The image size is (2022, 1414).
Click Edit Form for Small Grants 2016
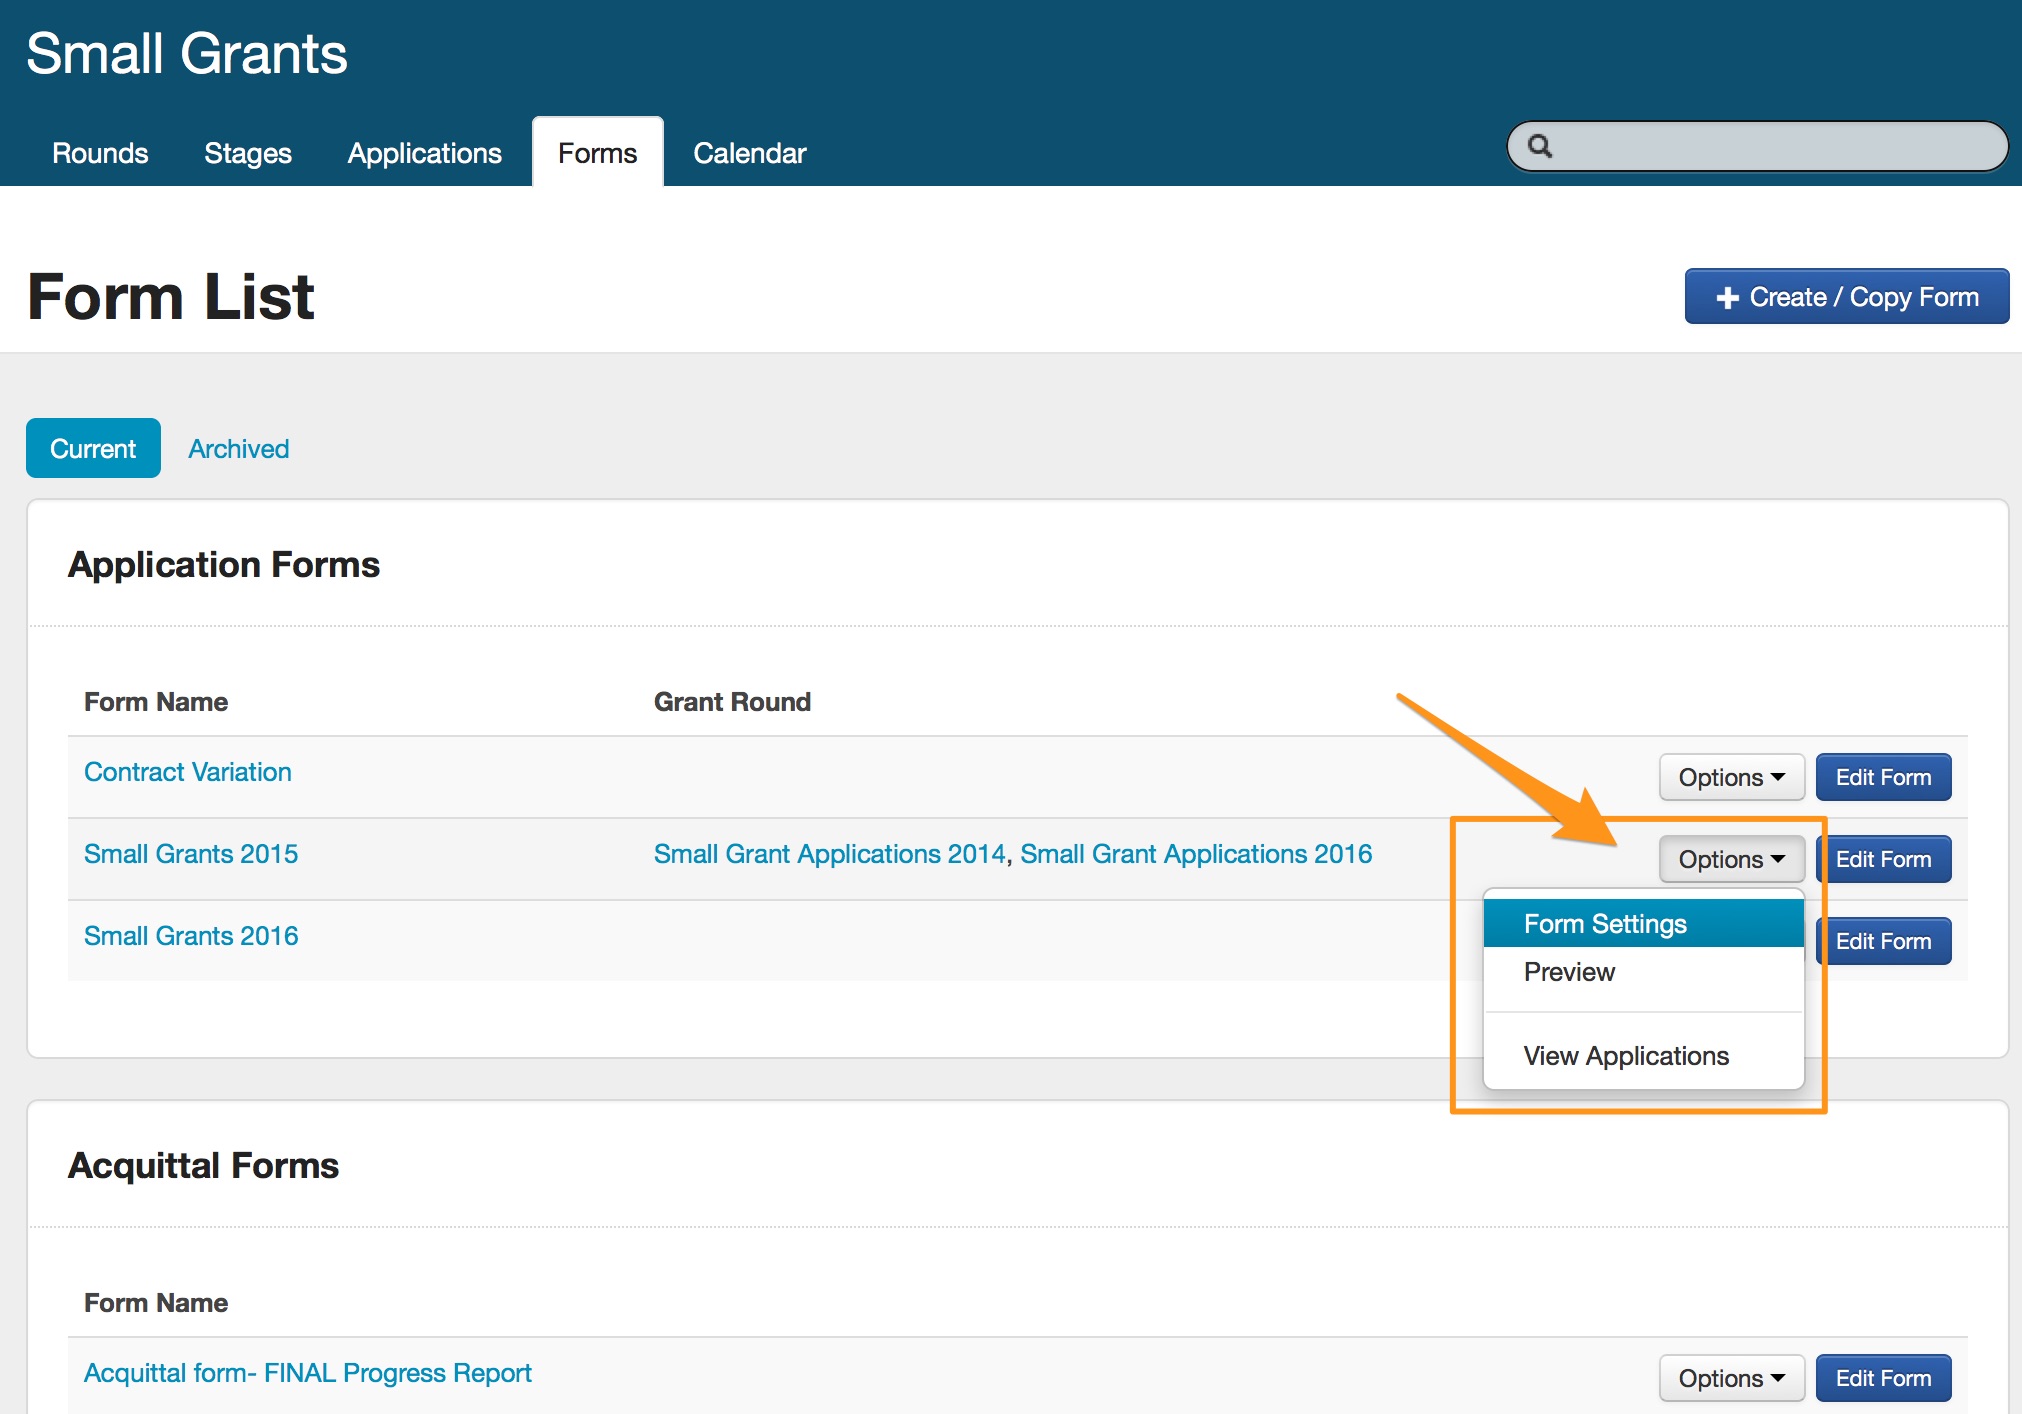[1882, 941]
